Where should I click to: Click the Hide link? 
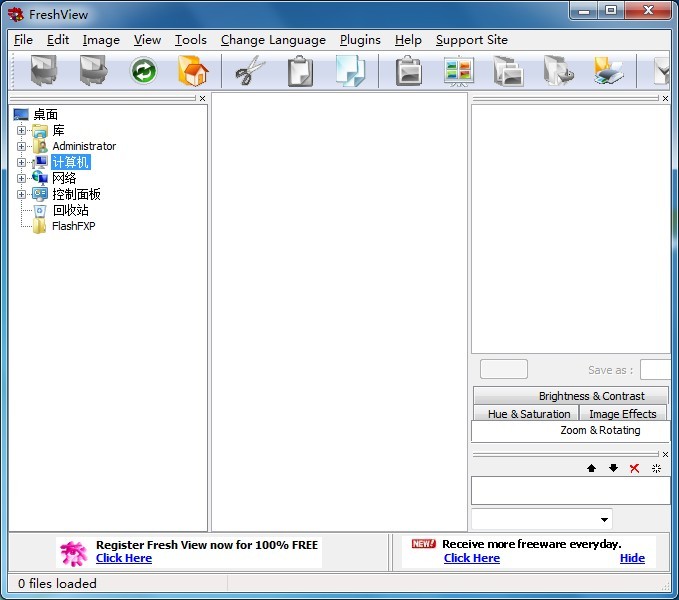click(x=632, y=558)
